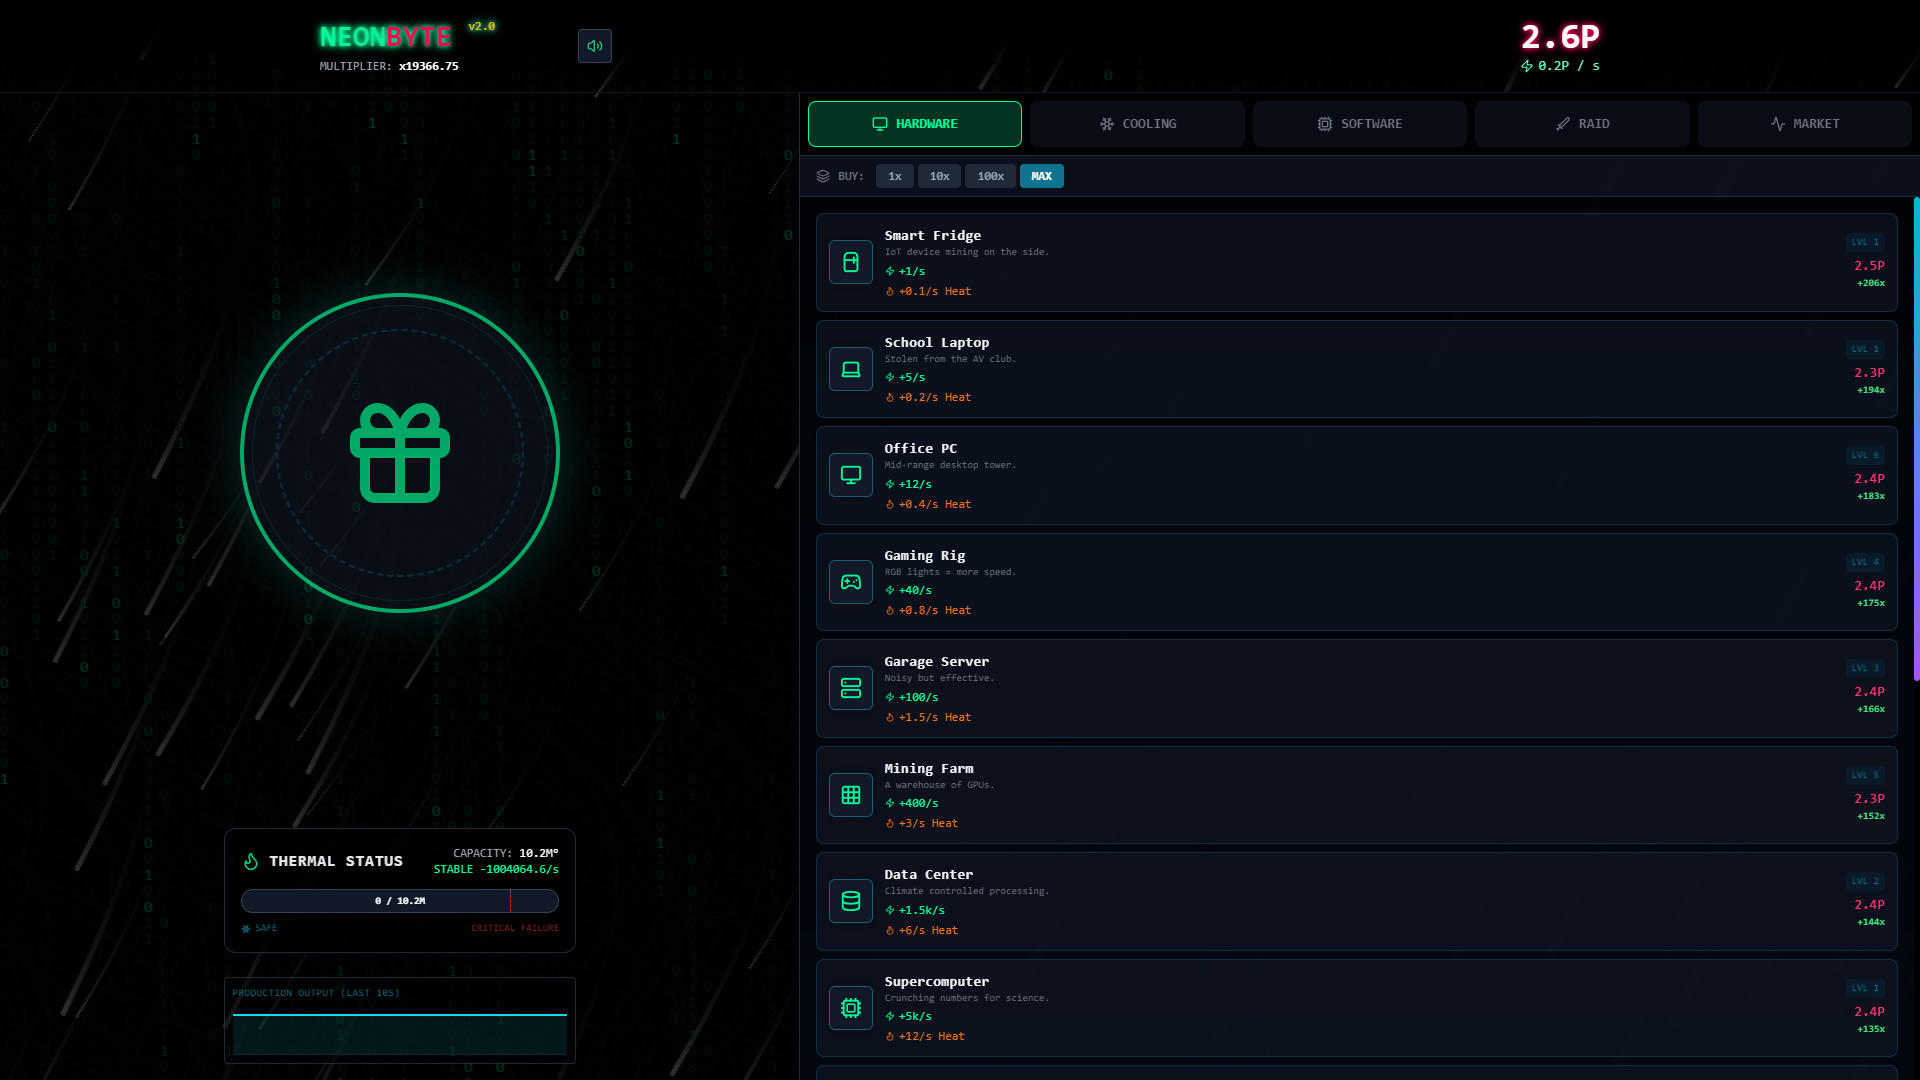Image resolution: width=1920 pixels, height=1080 pixels.
Task: Select the MAX buy option
Action: [x=1041, y=176]
